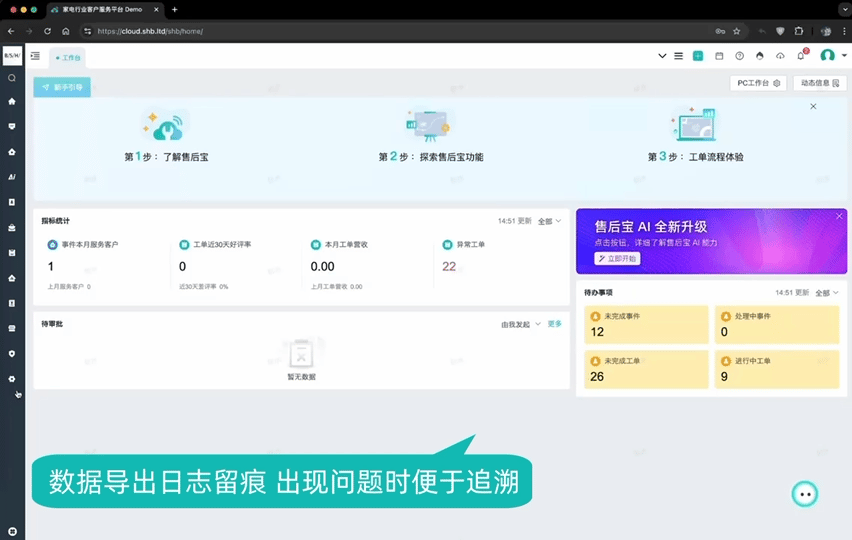852x540 pixels.
Task: Open the settings gear in sidebar
Action: 12,379
